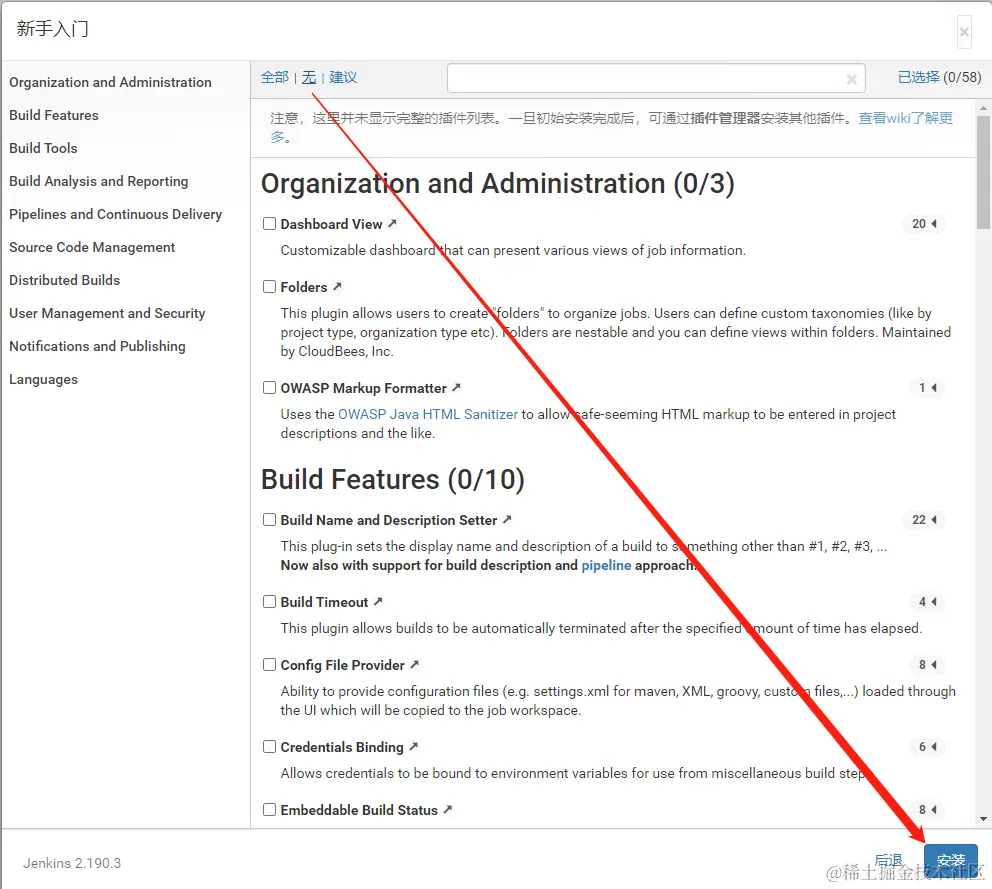Open Folders plugin external link arrow
Image resolution: width=992 pixels, height=889 pixels.
coord(337,286)
